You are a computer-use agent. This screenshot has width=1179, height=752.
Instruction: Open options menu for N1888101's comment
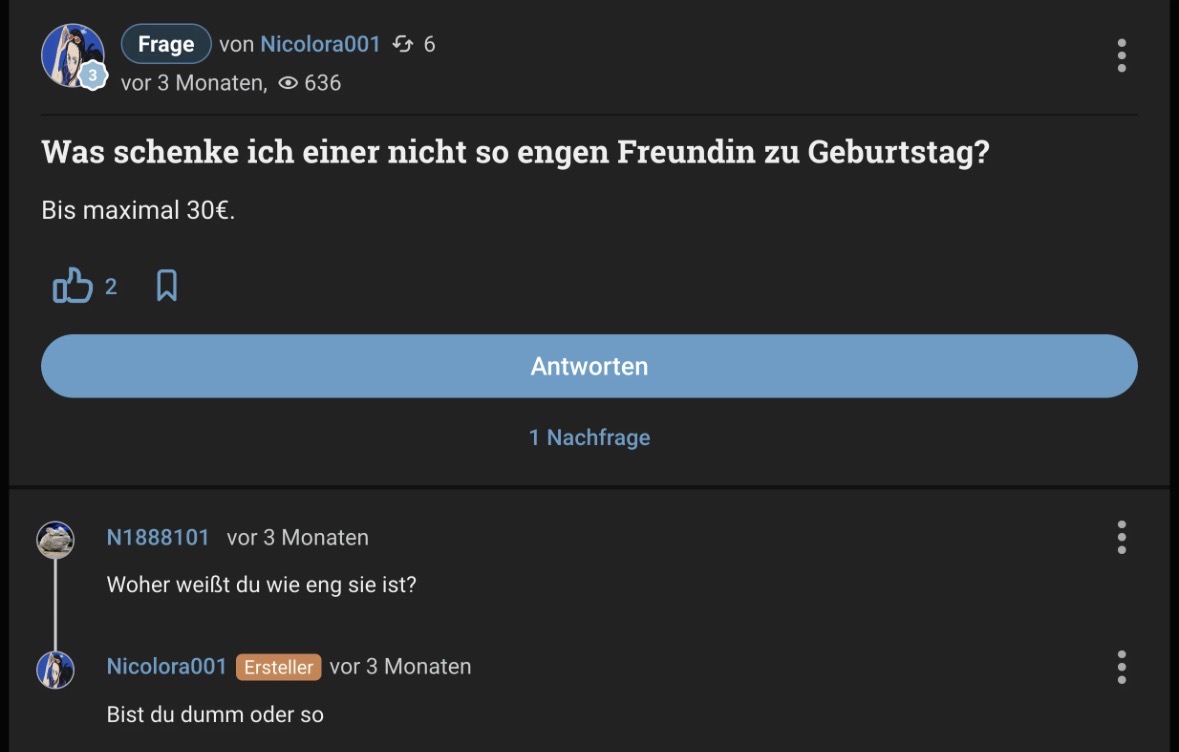[1121, 537]
